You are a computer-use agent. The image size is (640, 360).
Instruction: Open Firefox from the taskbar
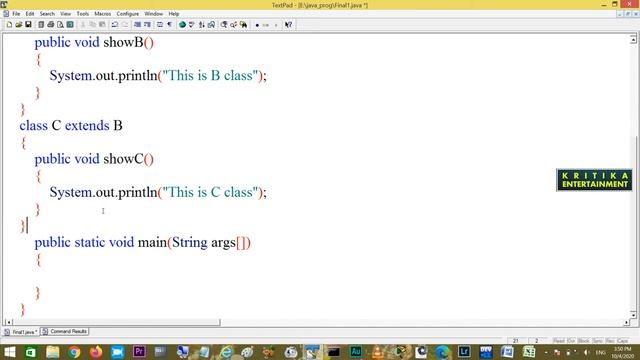coord(96,352)
